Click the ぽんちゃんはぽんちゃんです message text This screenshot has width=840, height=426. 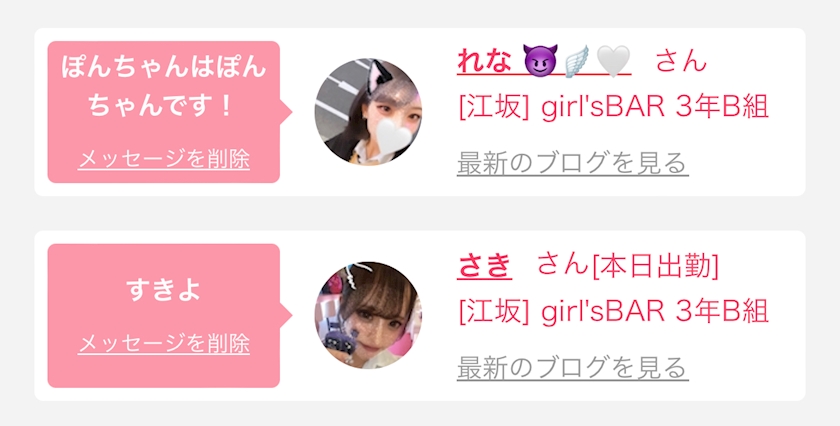(164, 86)
